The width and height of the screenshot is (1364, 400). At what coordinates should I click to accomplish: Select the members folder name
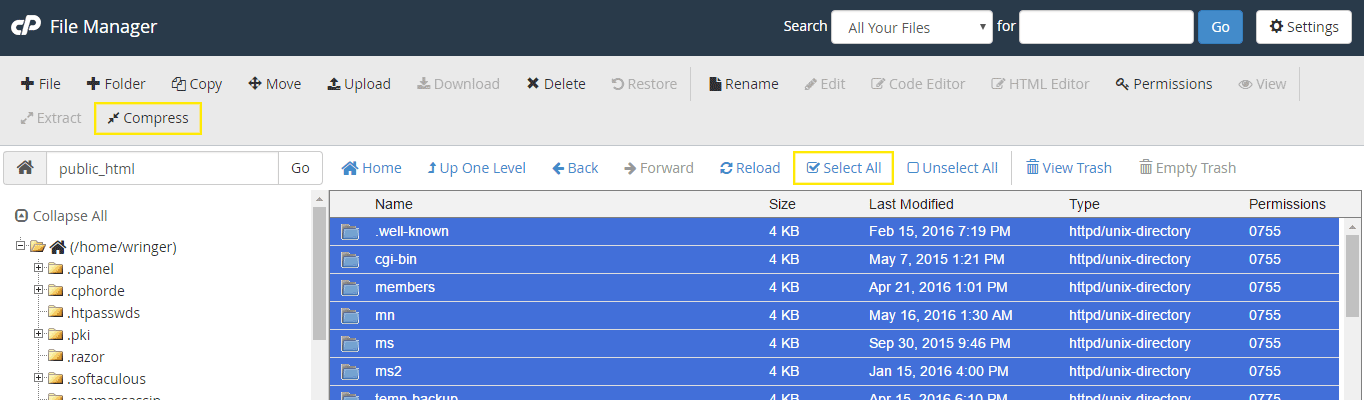click(404, 287)
